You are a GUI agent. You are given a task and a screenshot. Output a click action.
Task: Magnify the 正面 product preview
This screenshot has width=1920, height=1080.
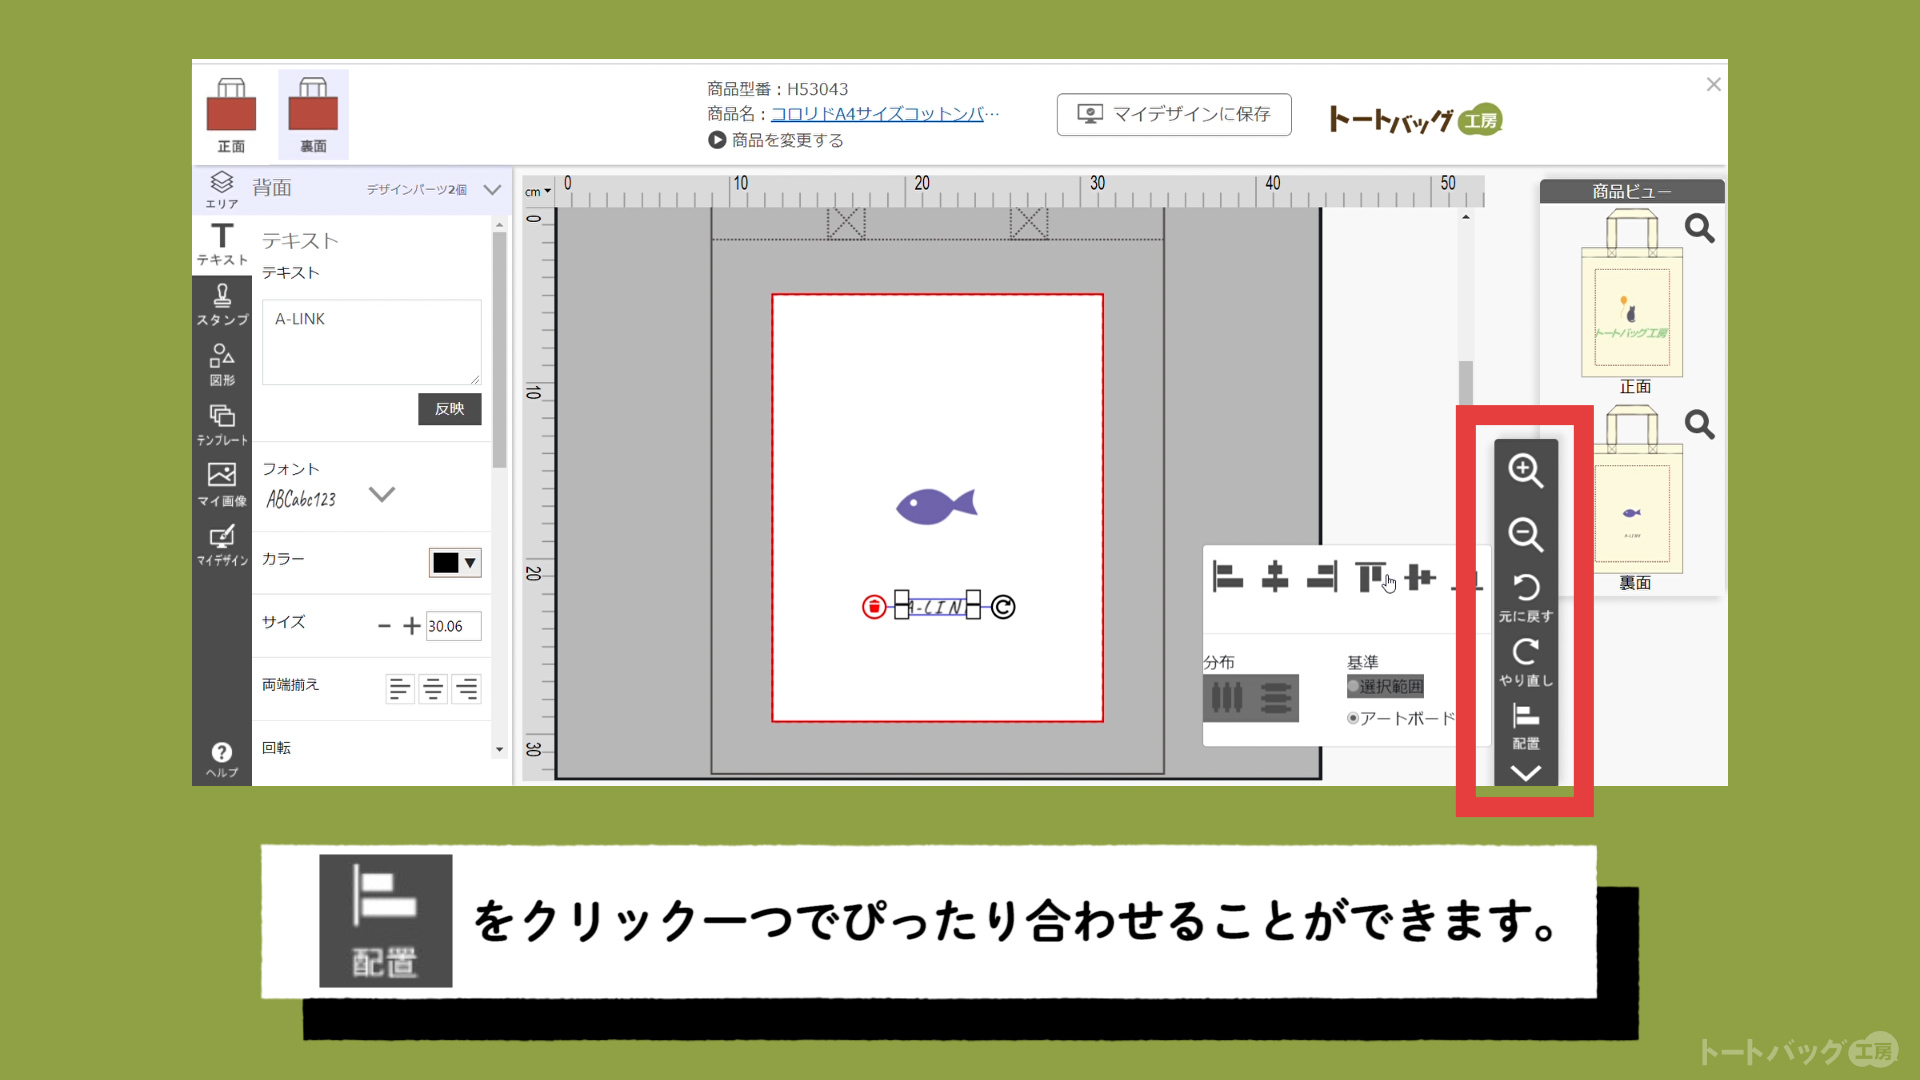click(1699, 229)
